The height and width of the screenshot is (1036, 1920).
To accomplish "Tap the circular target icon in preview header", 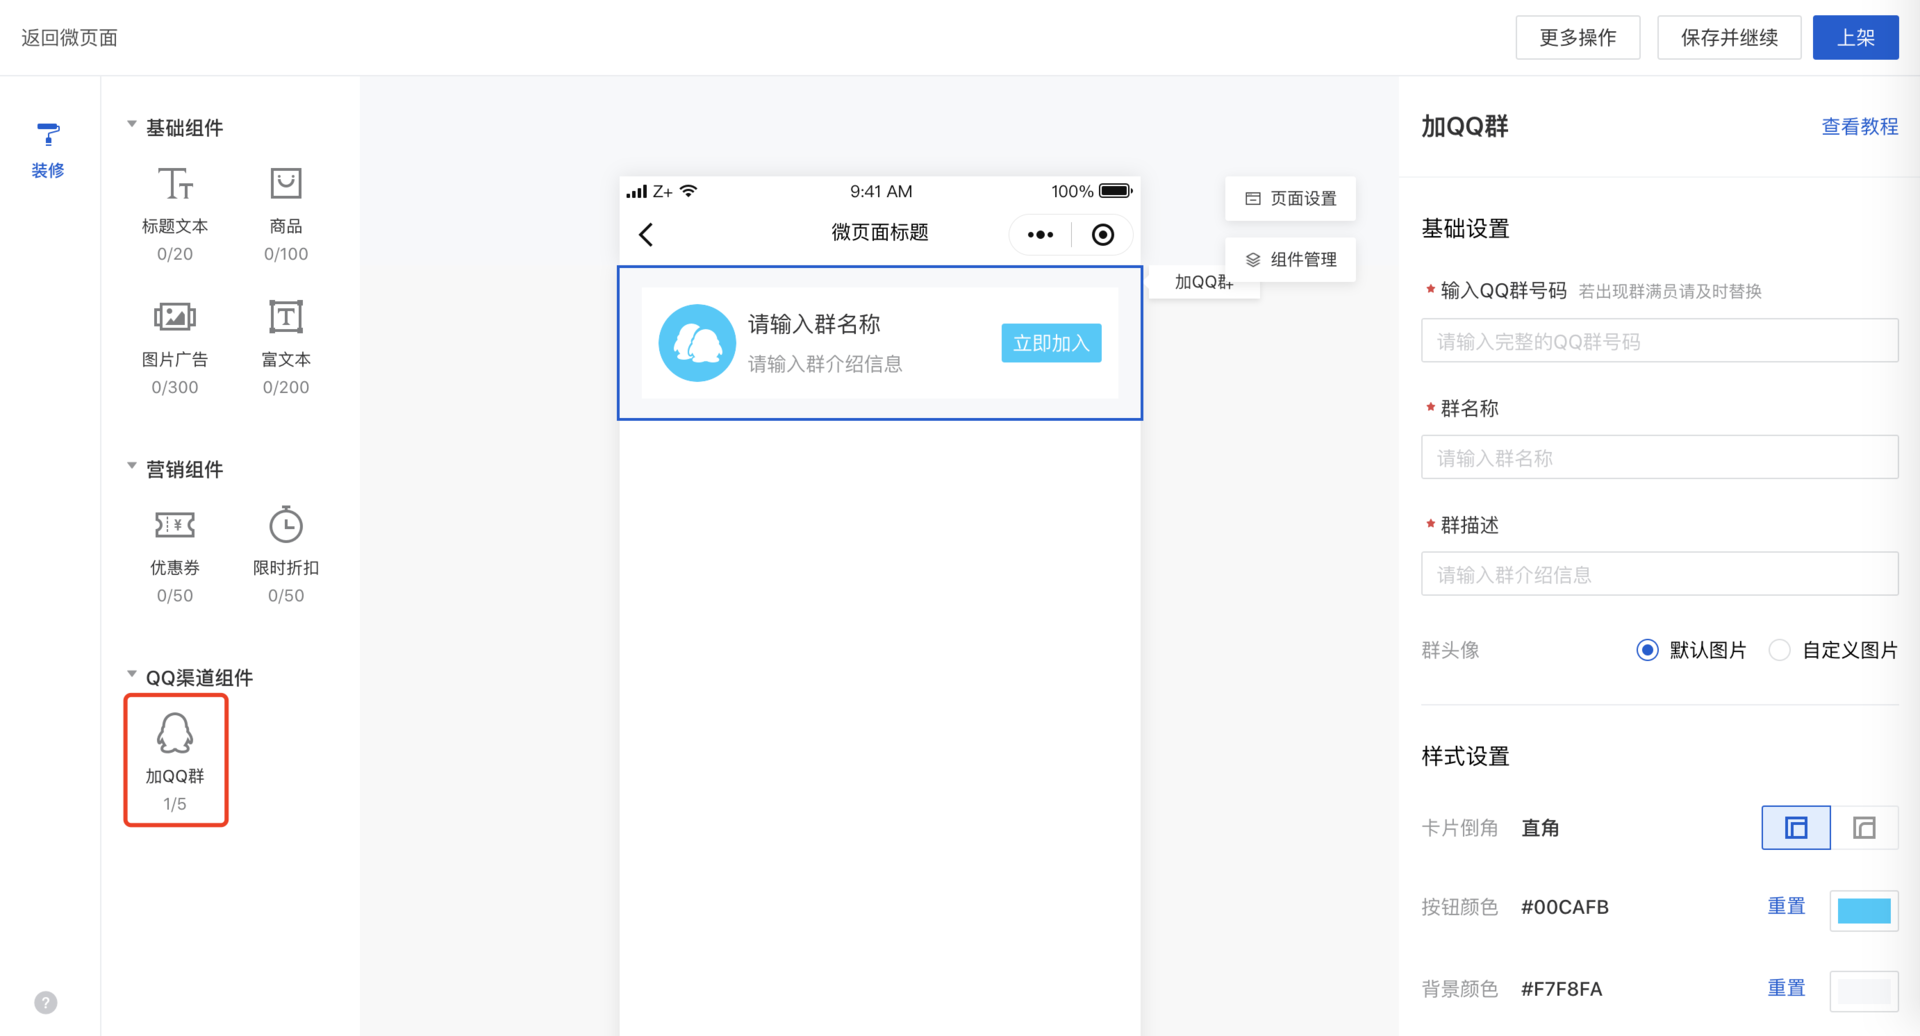I will [1103, 235].
